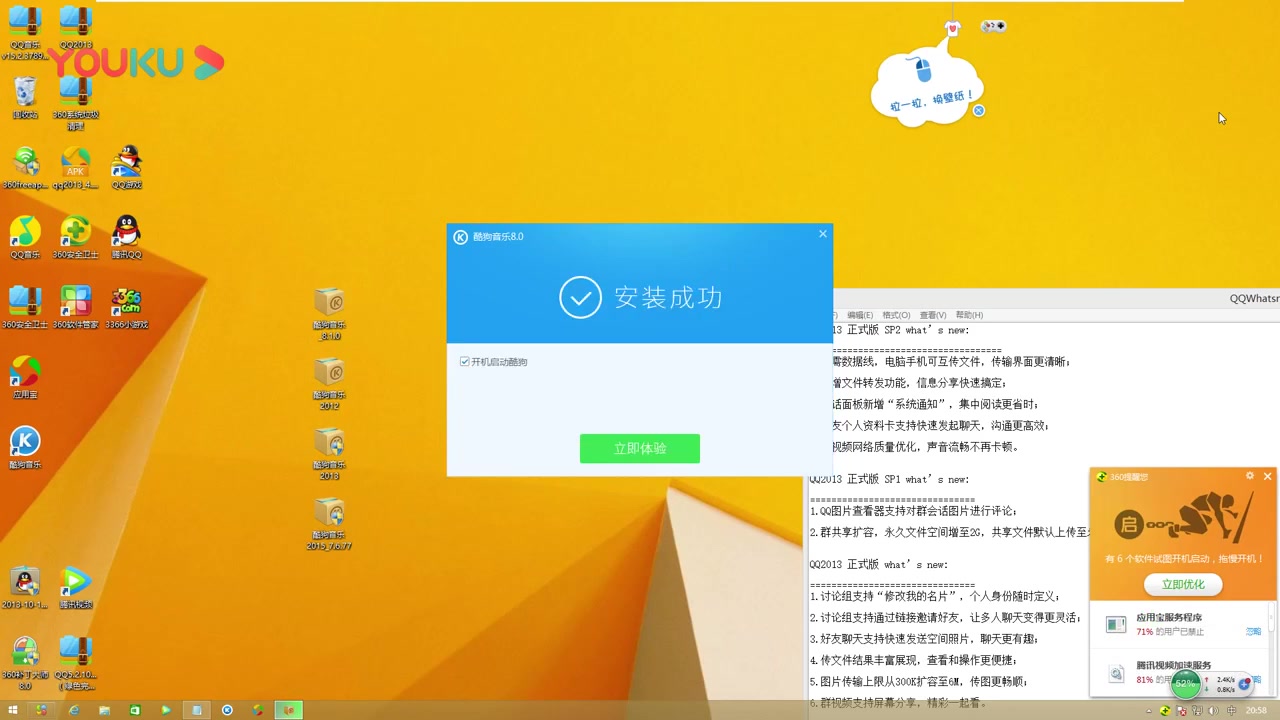Viewport: 1280px width, 720px height.
Task: Click the 立即体验 button in installer
Action: coord(640,448)
